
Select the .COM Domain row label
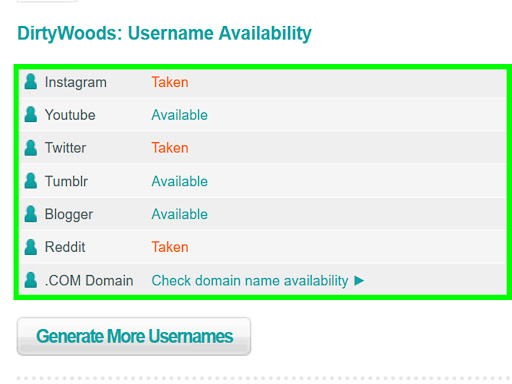pos(89,280)
